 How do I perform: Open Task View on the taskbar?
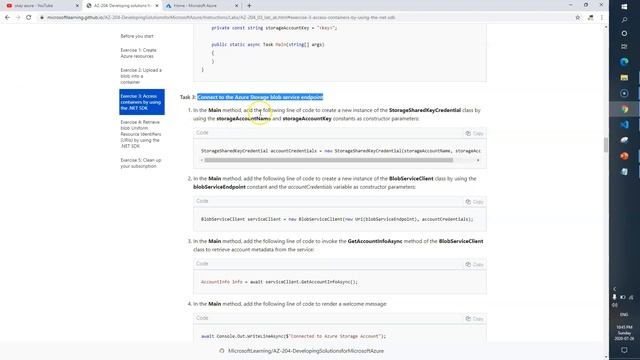point(624,47)
